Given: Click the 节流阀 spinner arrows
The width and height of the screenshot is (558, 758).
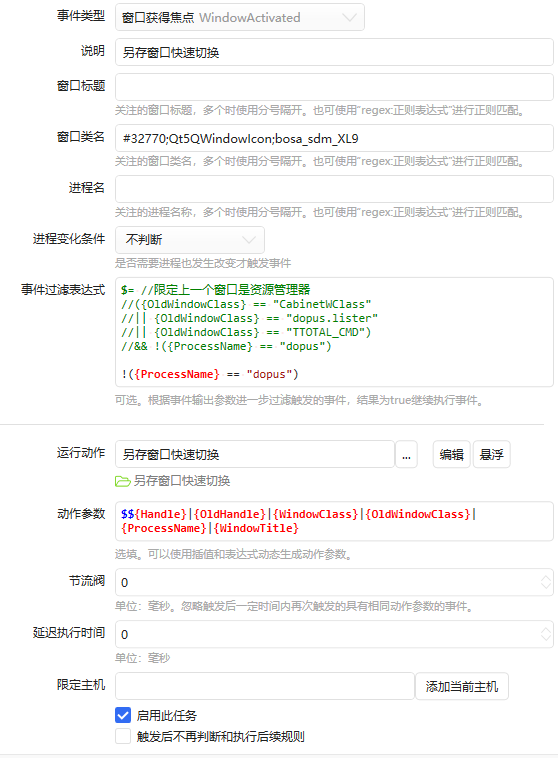Looking at the screenshot, I should pos(545,582).
